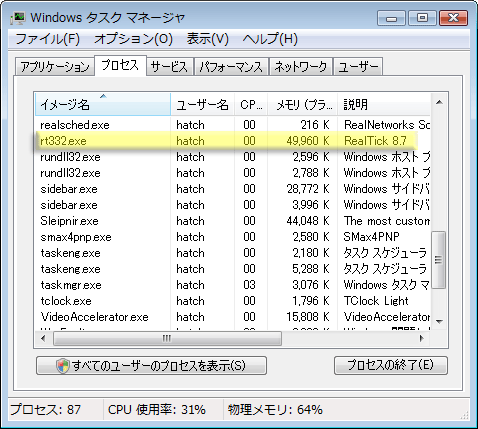Switch to the ネットワーク tab
The height and width of the screenshot is (429, 478).
tap(301, 67)
